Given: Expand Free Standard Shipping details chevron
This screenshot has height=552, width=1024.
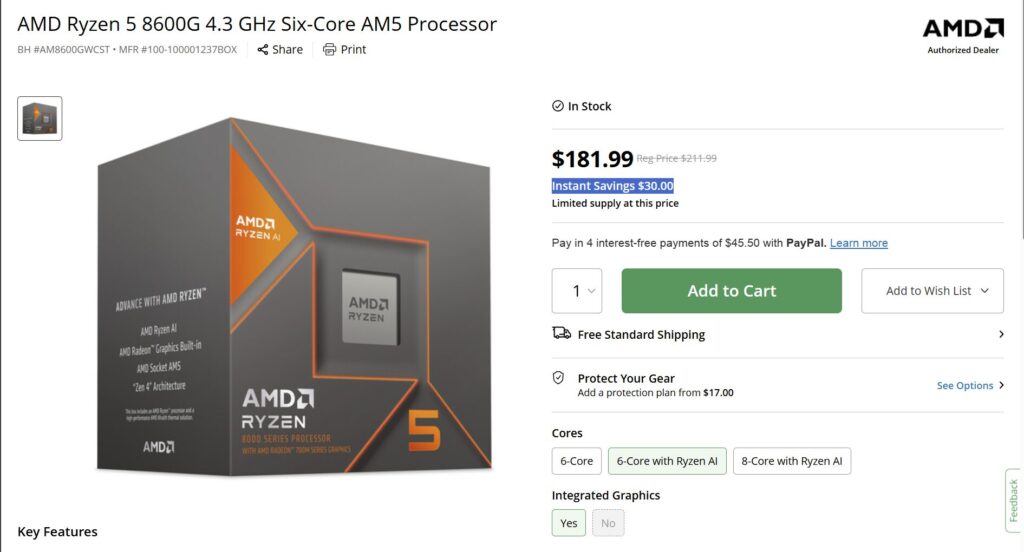Looking at the screenshot, I should (1001, 334).
